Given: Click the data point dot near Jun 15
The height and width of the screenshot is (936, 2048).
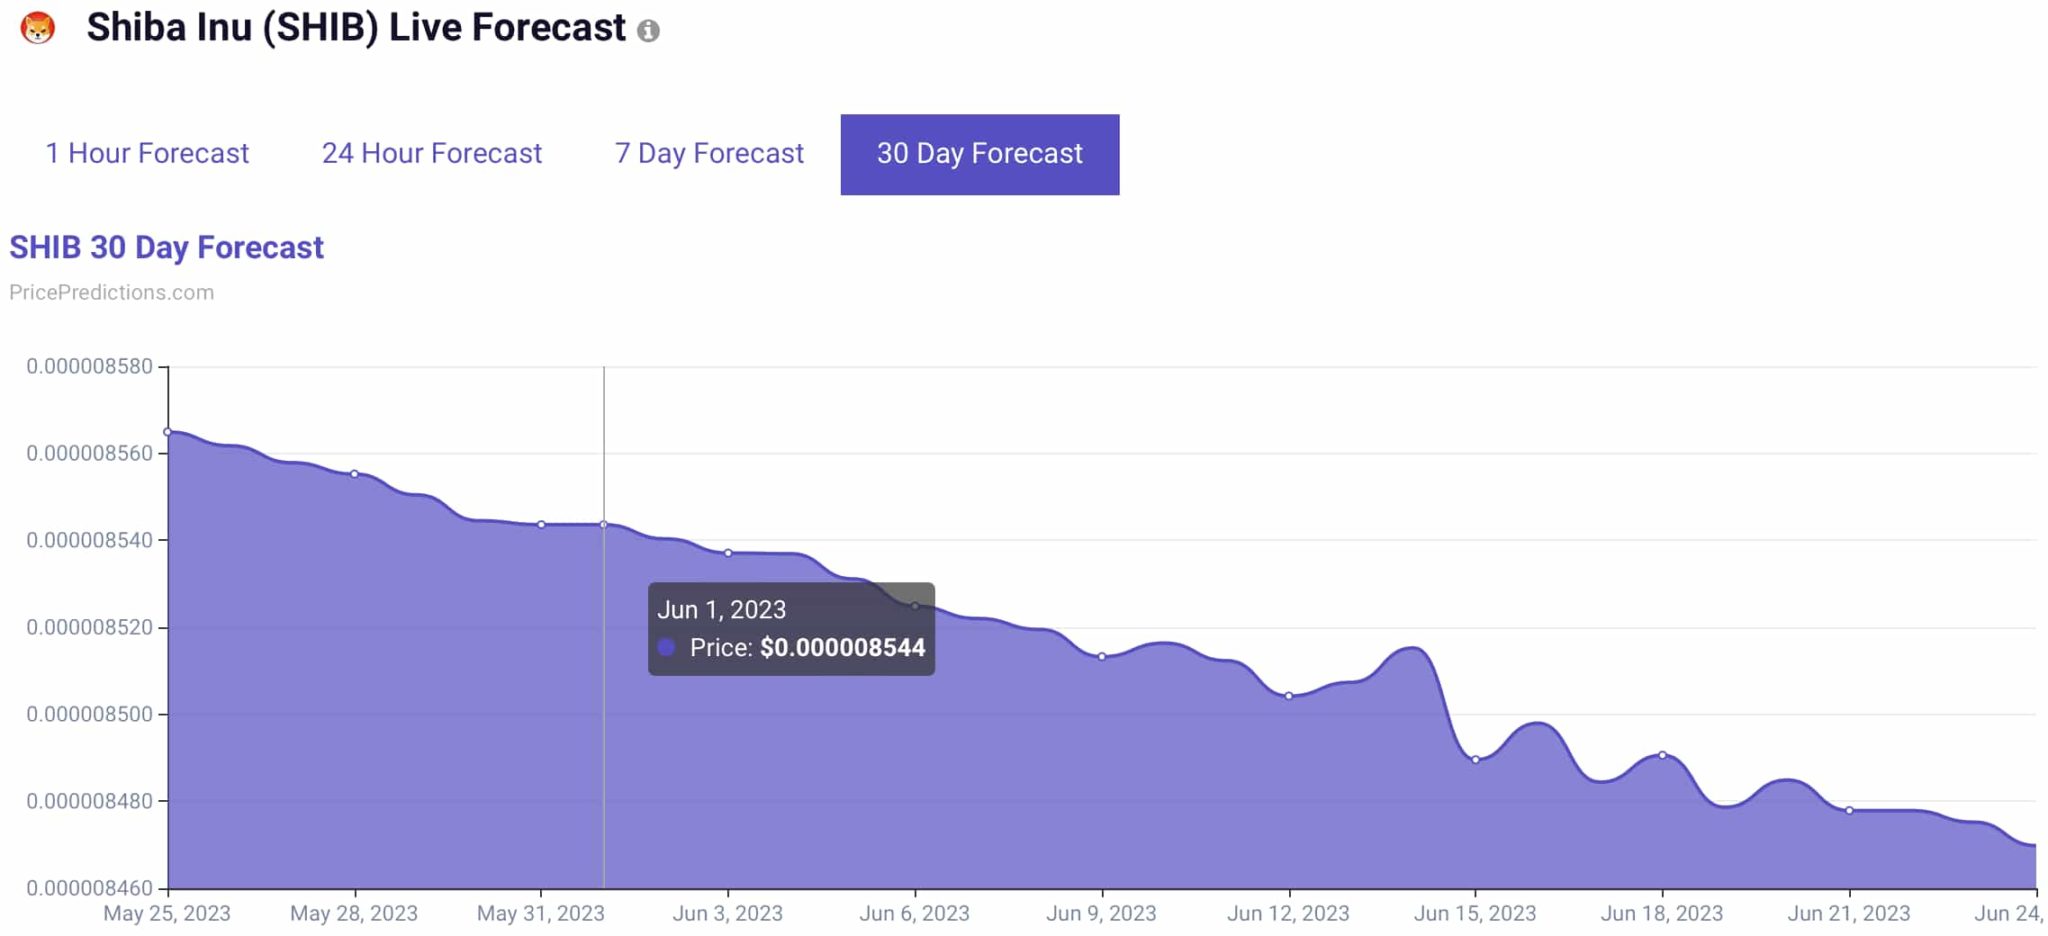Looking at the screenshot, I should (x=1476, y=759).
